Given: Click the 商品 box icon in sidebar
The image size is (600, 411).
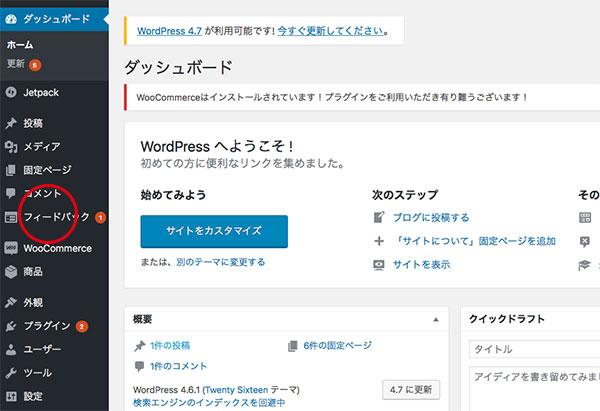Looking at the screenshot, I should (11, 272).
